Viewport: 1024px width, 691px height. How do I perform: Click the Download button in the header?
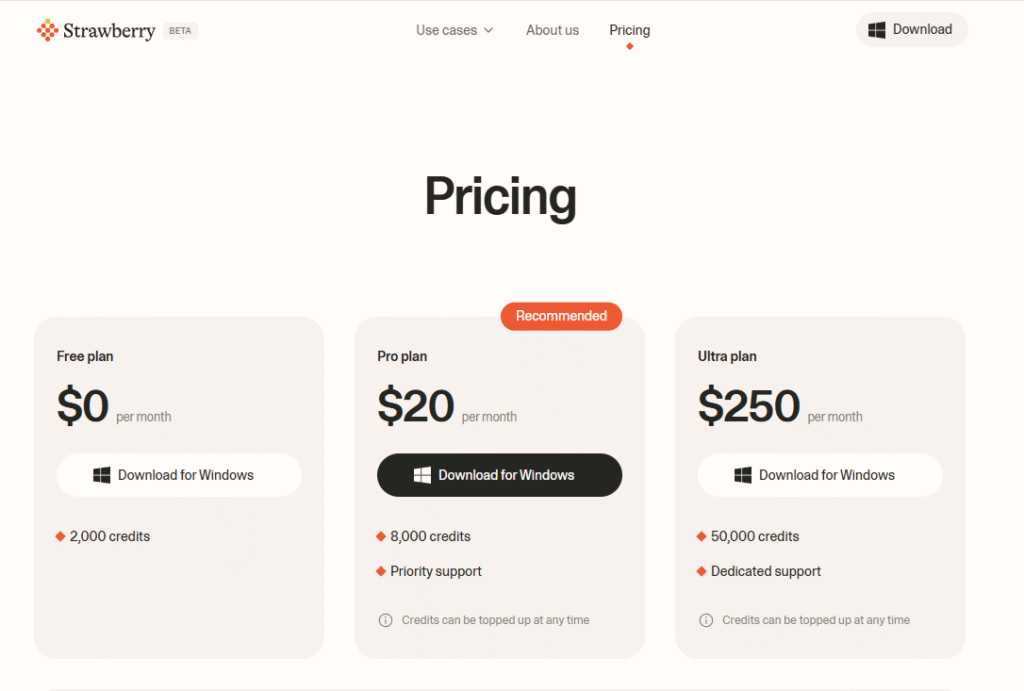pos(911,30)
